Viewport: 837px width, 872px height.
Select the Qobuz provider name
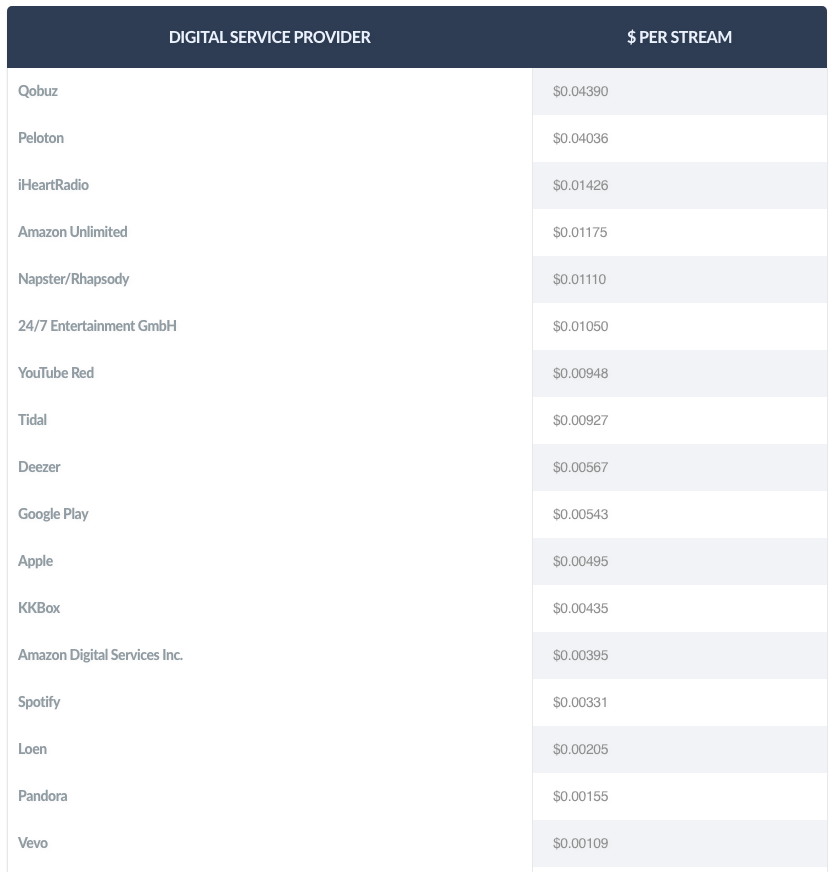coord(38,91)
